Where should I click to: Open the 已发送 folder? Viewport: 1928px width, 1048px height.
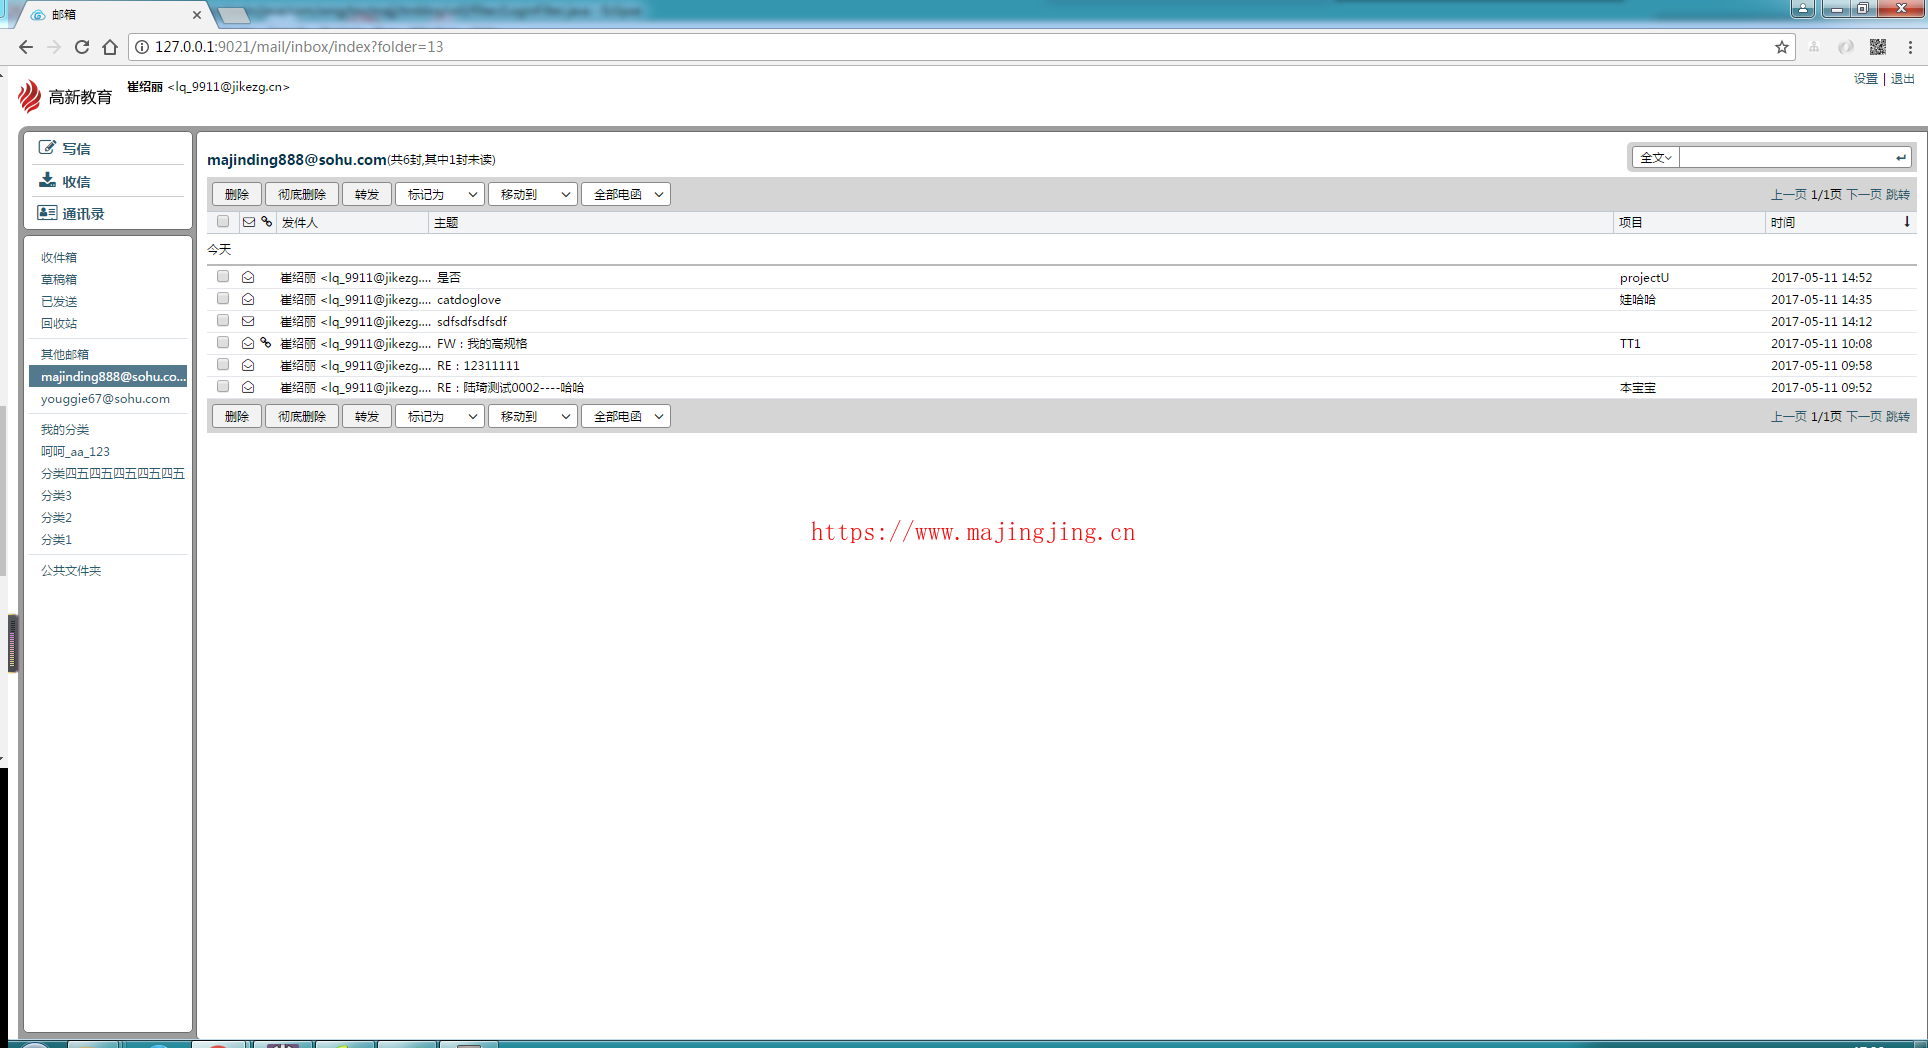59,301
